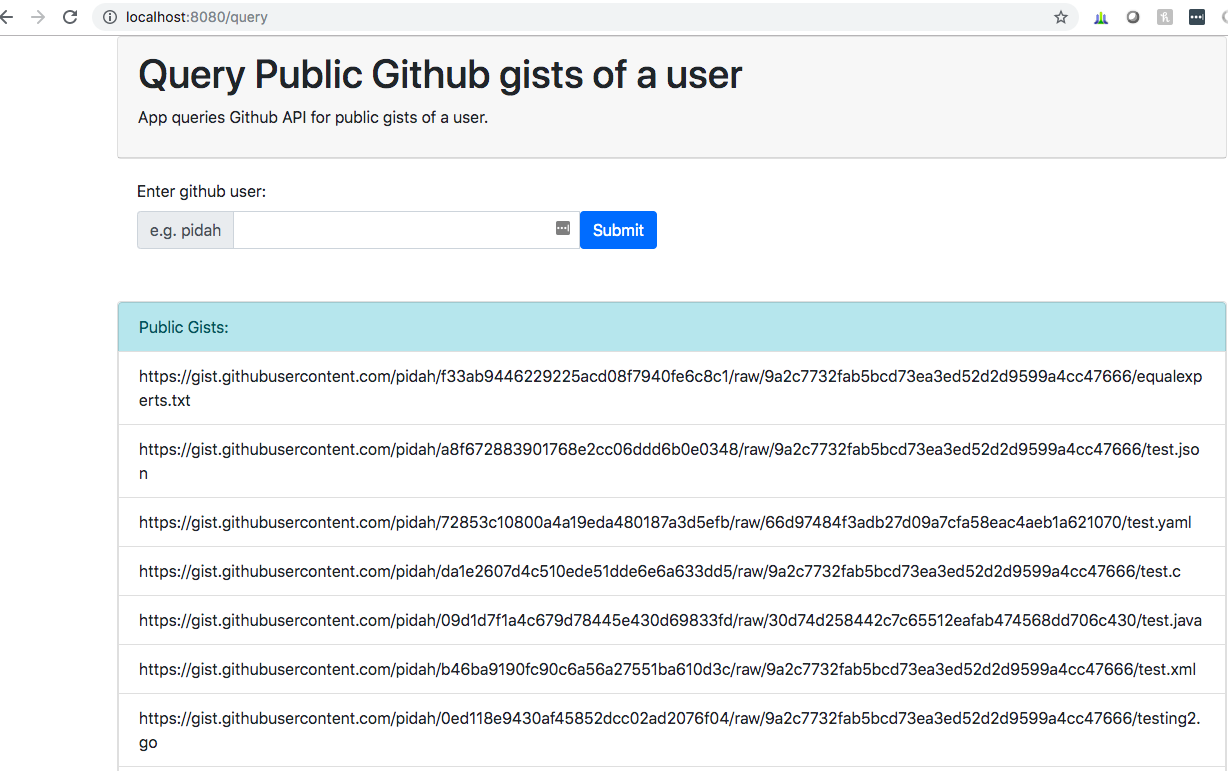Open the test.java gist URL
This screenshot has width=1228, height=771.
[x=670, y=620]
